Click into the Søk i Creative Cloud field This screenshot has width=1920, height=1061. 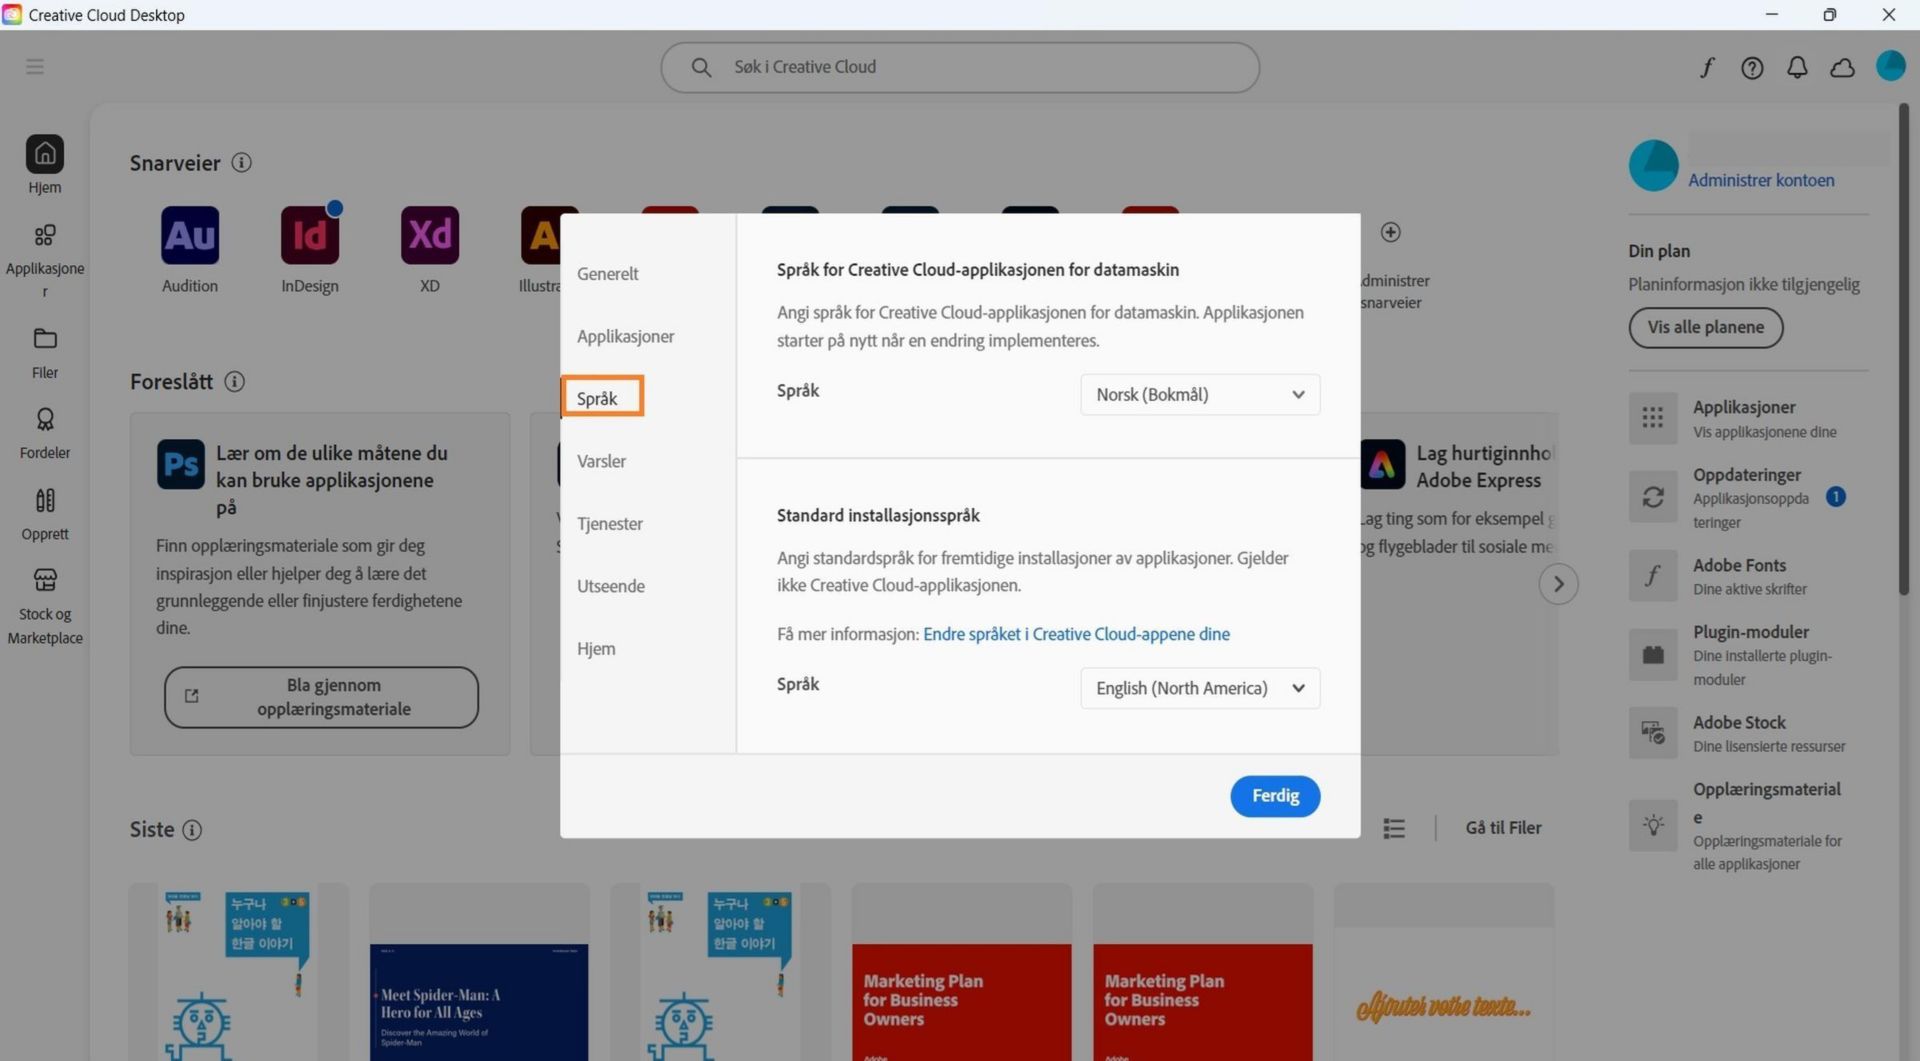pos(960,67)
